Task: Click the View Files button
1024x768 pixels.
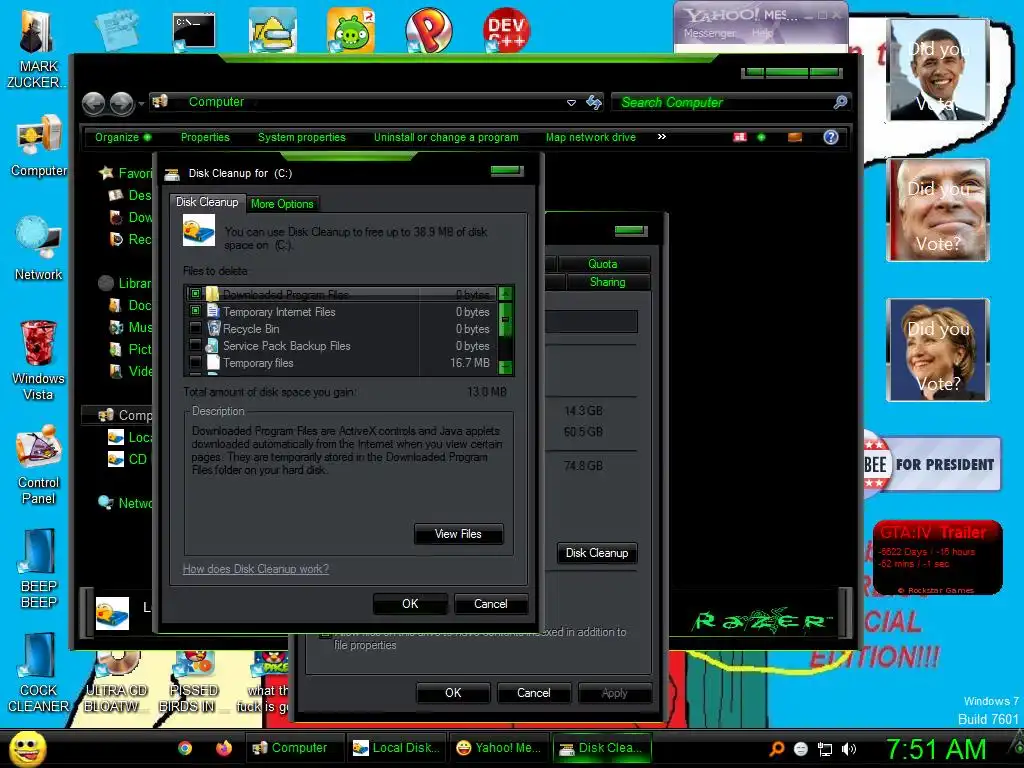Action: coord(458,534)
